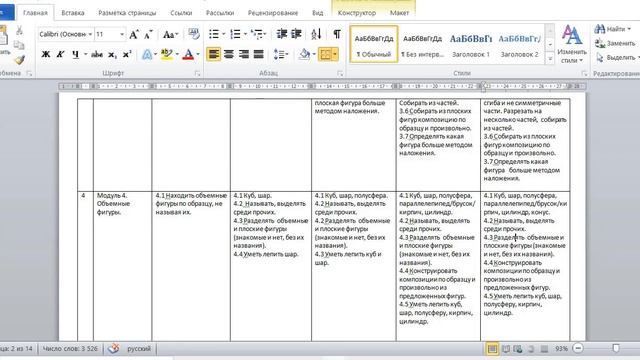Apply the Без интервала style

click(422, 44)
